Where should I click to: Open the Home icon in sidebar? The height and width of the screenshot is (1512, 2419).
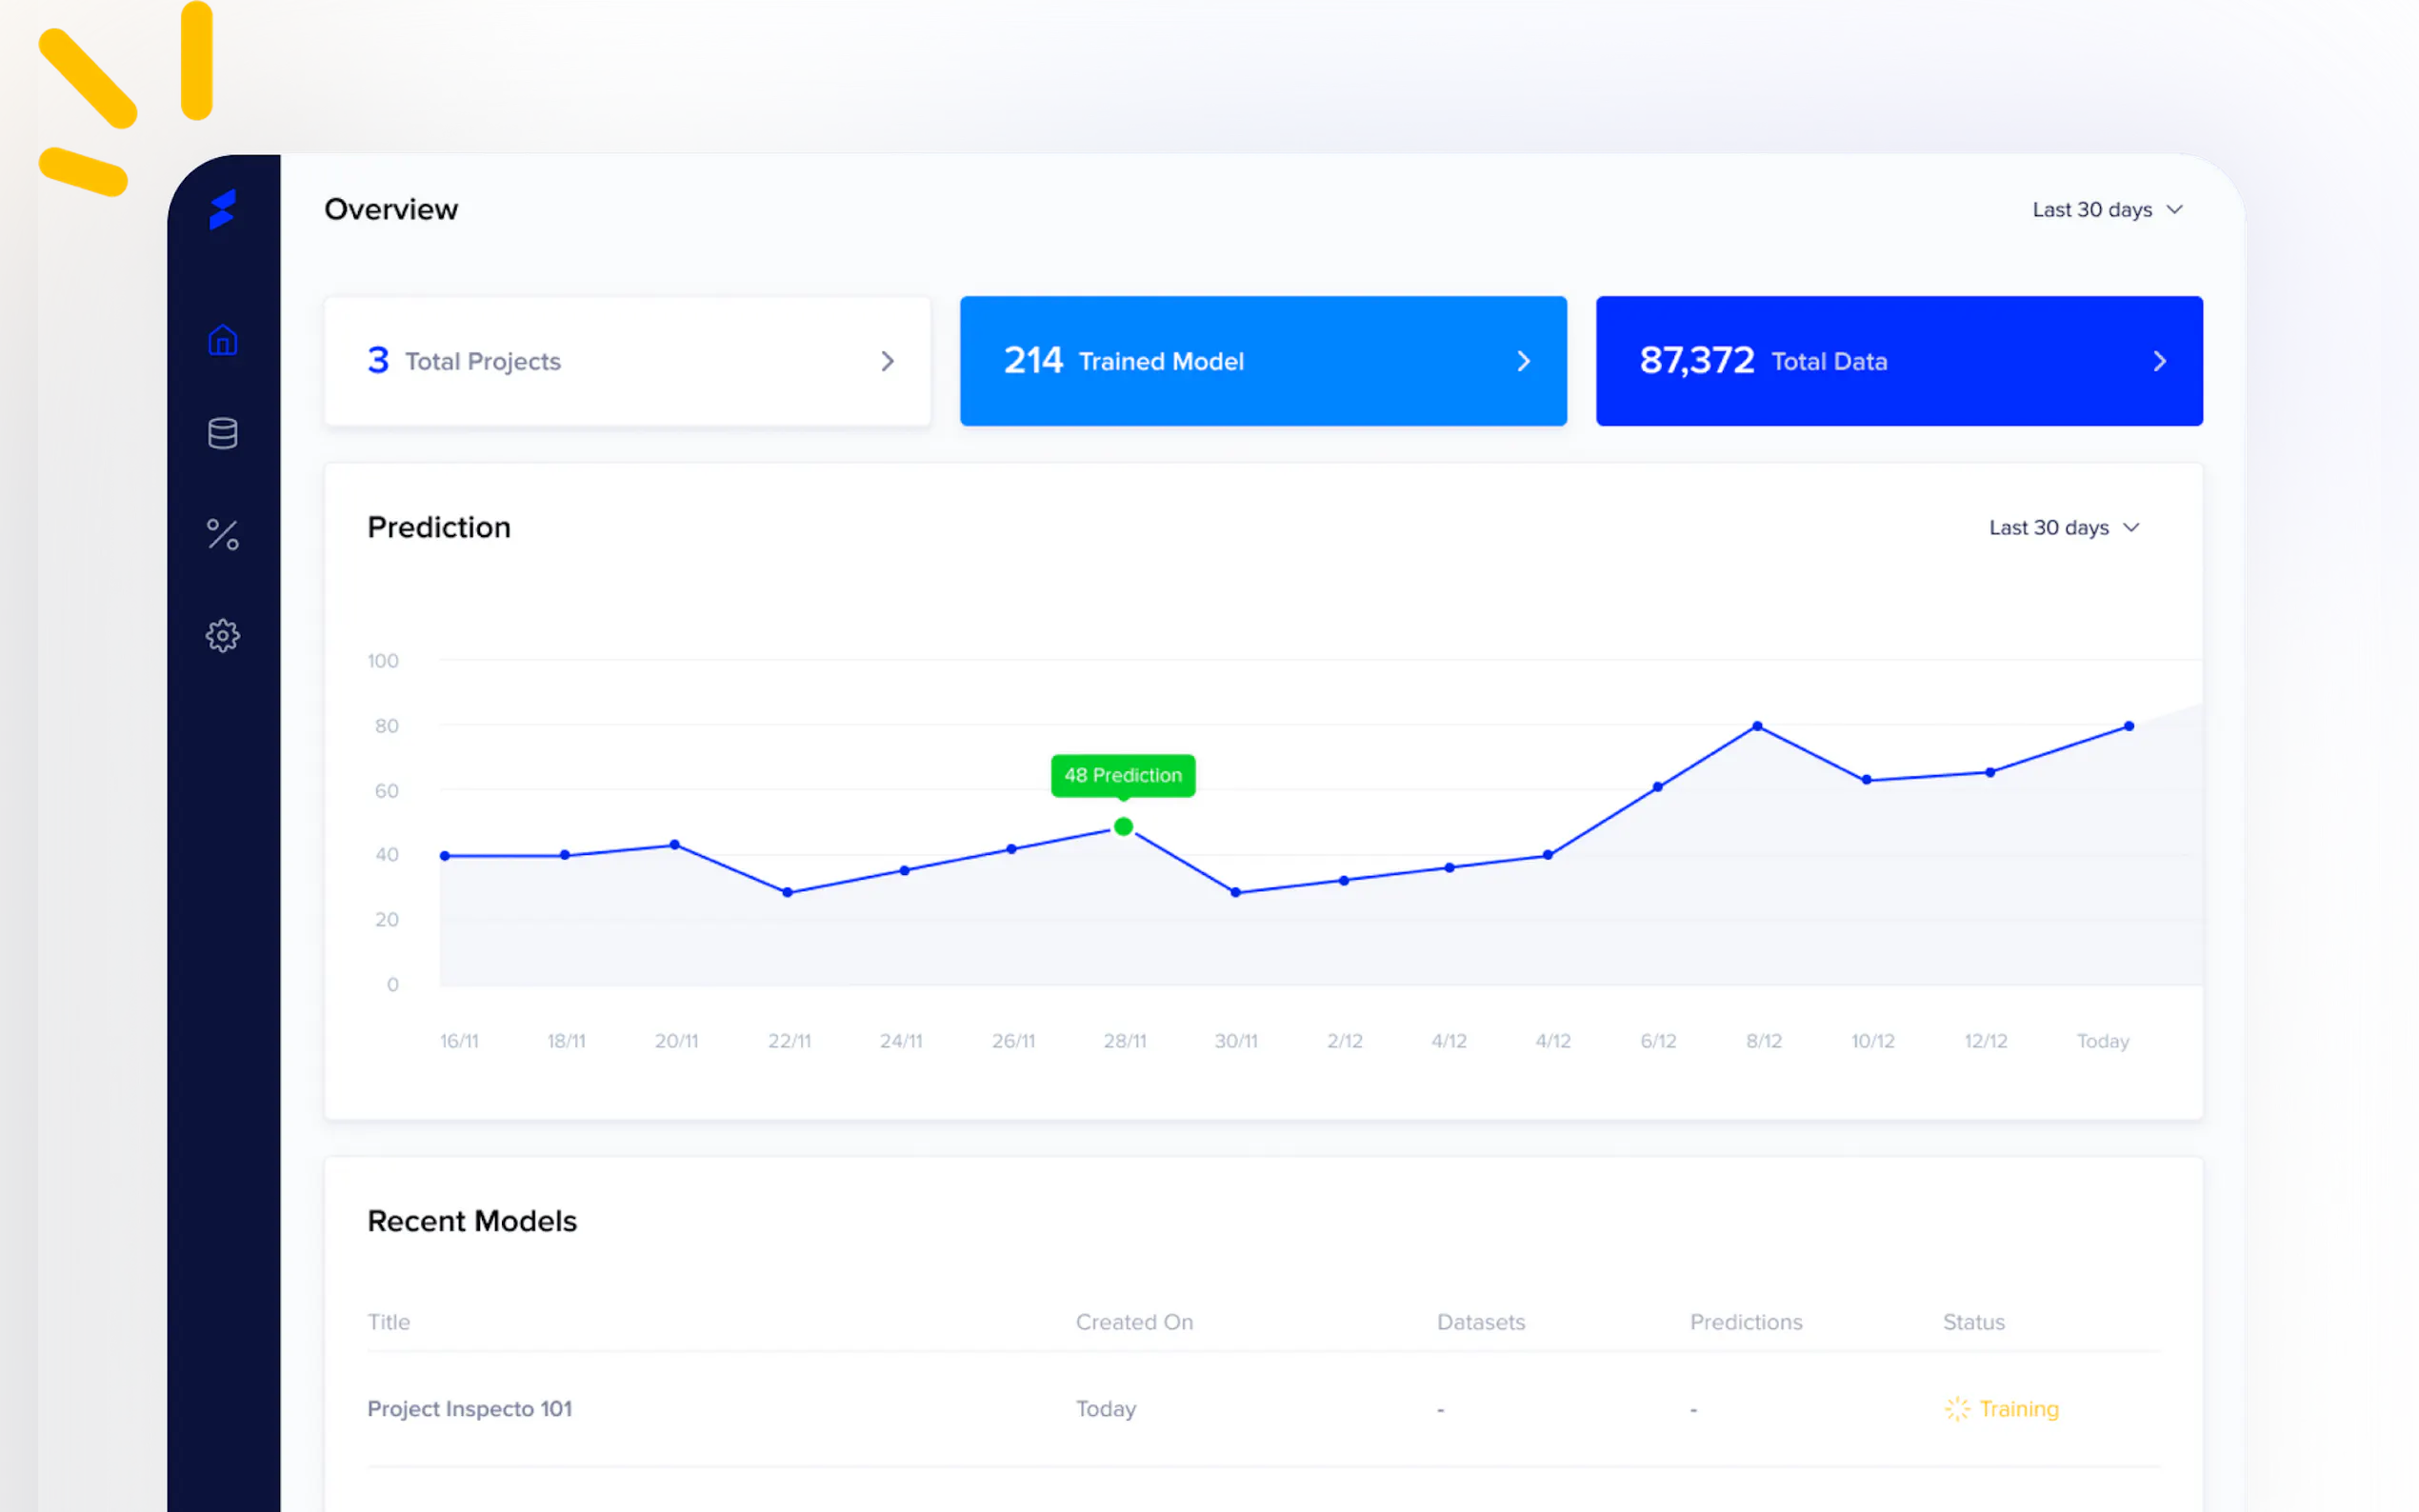point(222,340)
